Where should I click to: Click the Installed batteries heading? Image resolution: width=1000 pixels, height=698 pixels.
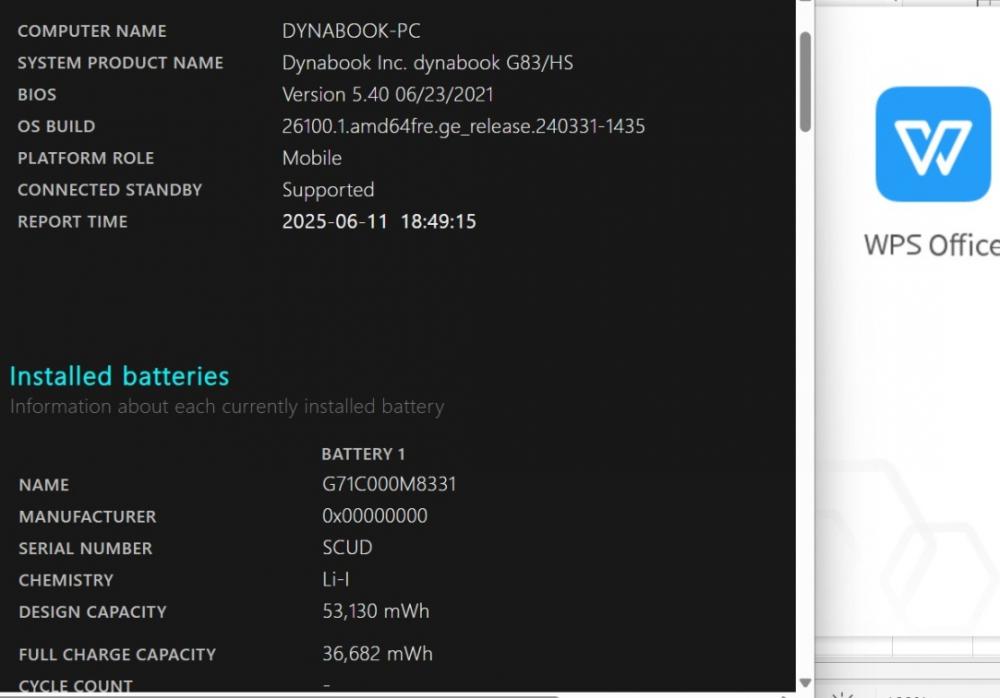click(x=119, y=376)
